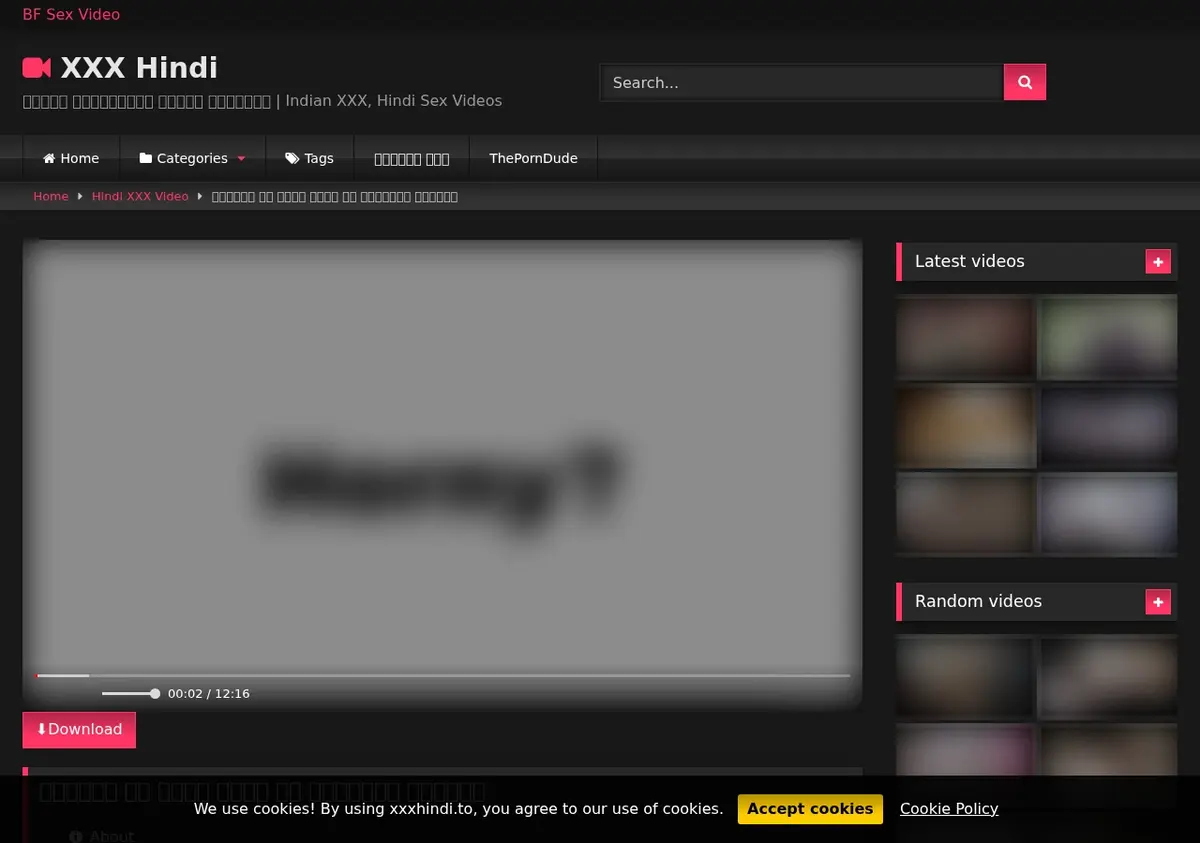Viewport: 1200px width, 843px height.
Task: Click the 00:02 / 12:16 time display
Action: tap(209, 693)
